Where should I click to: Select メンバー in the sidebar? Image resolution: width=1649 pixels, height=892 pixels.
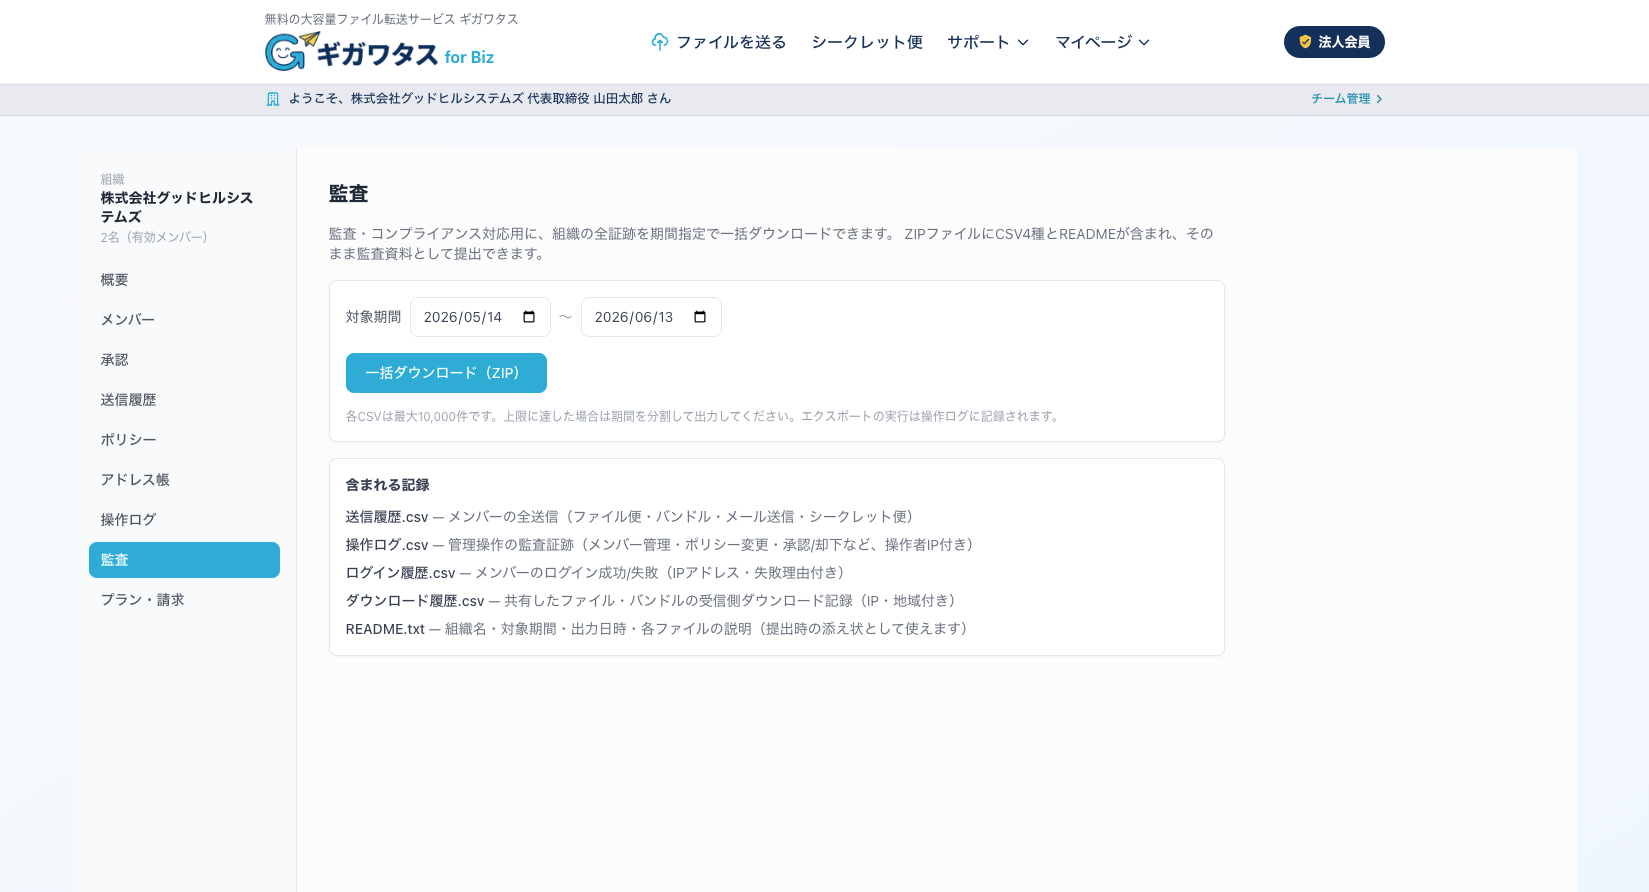(184, 320)
